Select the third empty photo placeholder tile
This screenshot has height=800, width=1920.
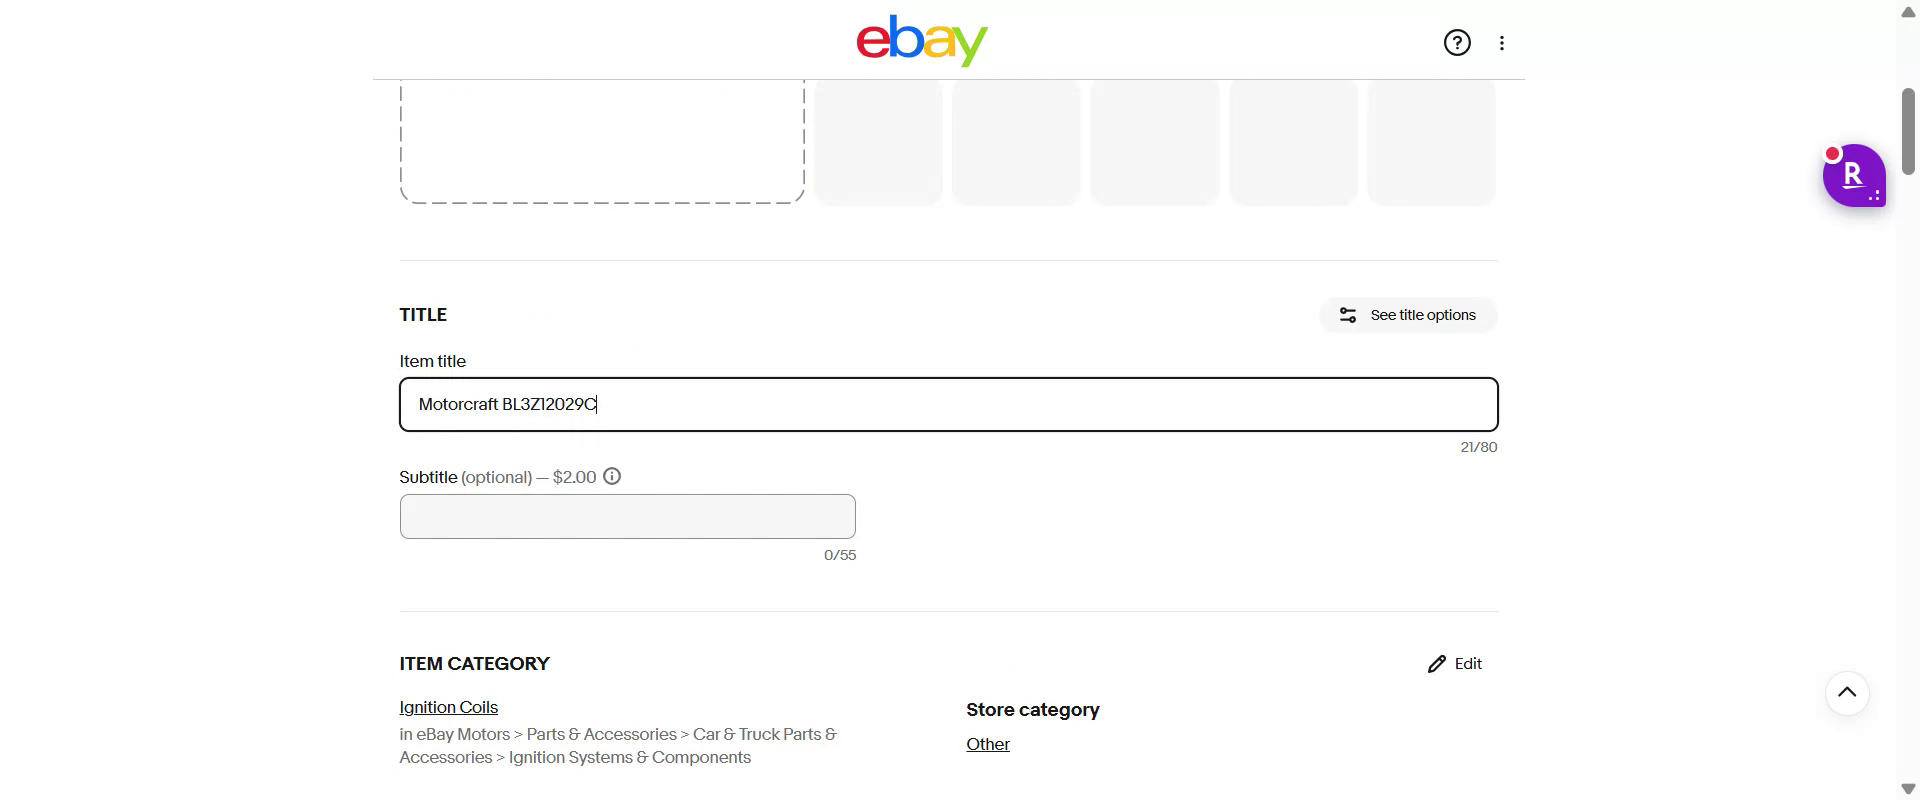pyautogui.click(x=1155, y=142)
